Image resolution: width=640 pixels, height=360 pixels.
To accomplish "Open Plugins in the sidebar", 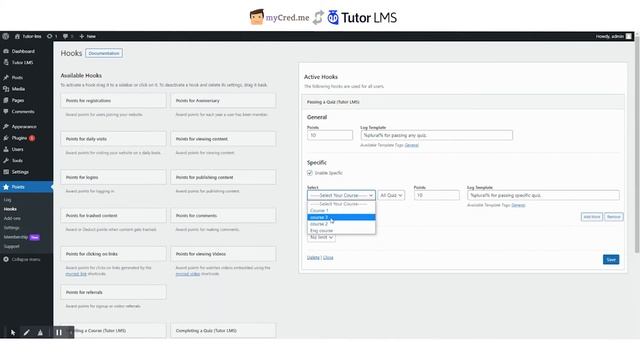I will pyautogui.click(x=19, y=138).
